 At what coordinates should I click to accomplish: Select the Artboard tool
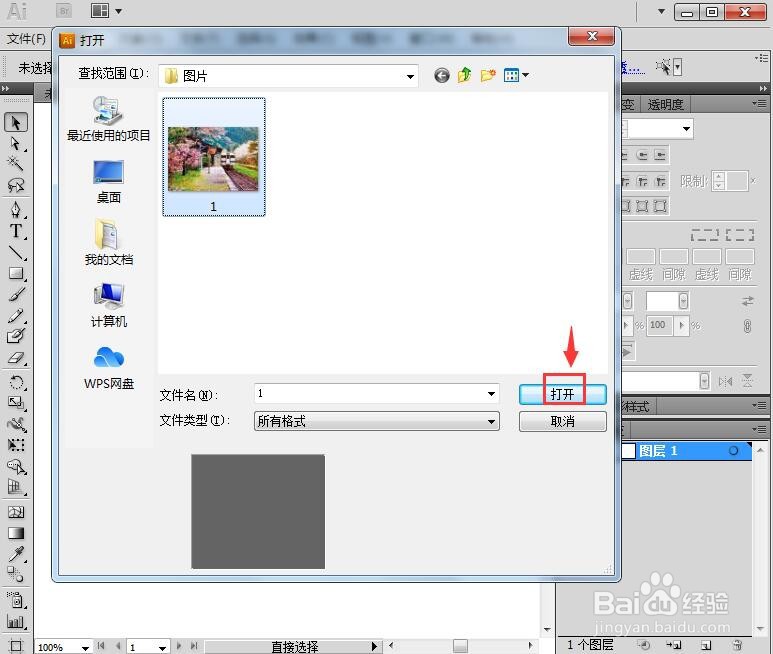click(16, 645)
